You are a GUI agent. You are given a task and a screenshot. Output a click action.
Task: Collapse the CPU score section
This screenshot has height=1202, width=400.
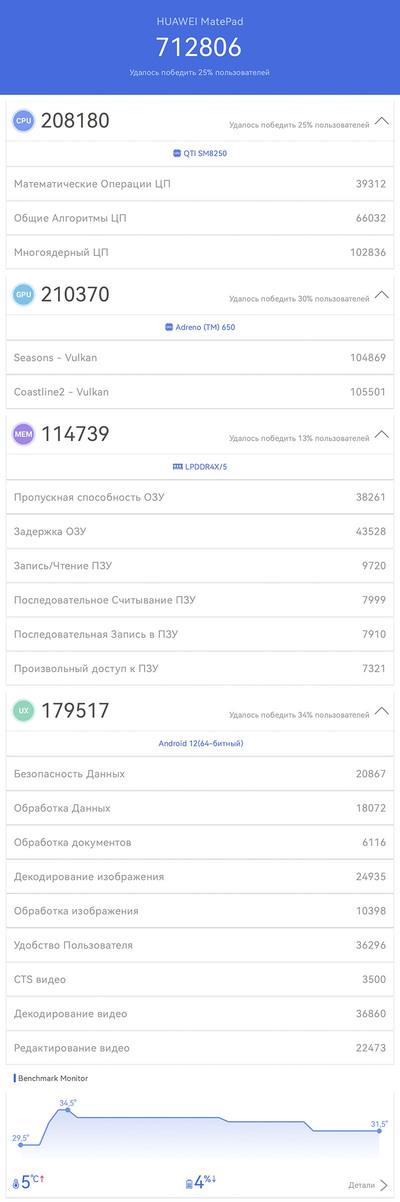[x=382, y=121]
